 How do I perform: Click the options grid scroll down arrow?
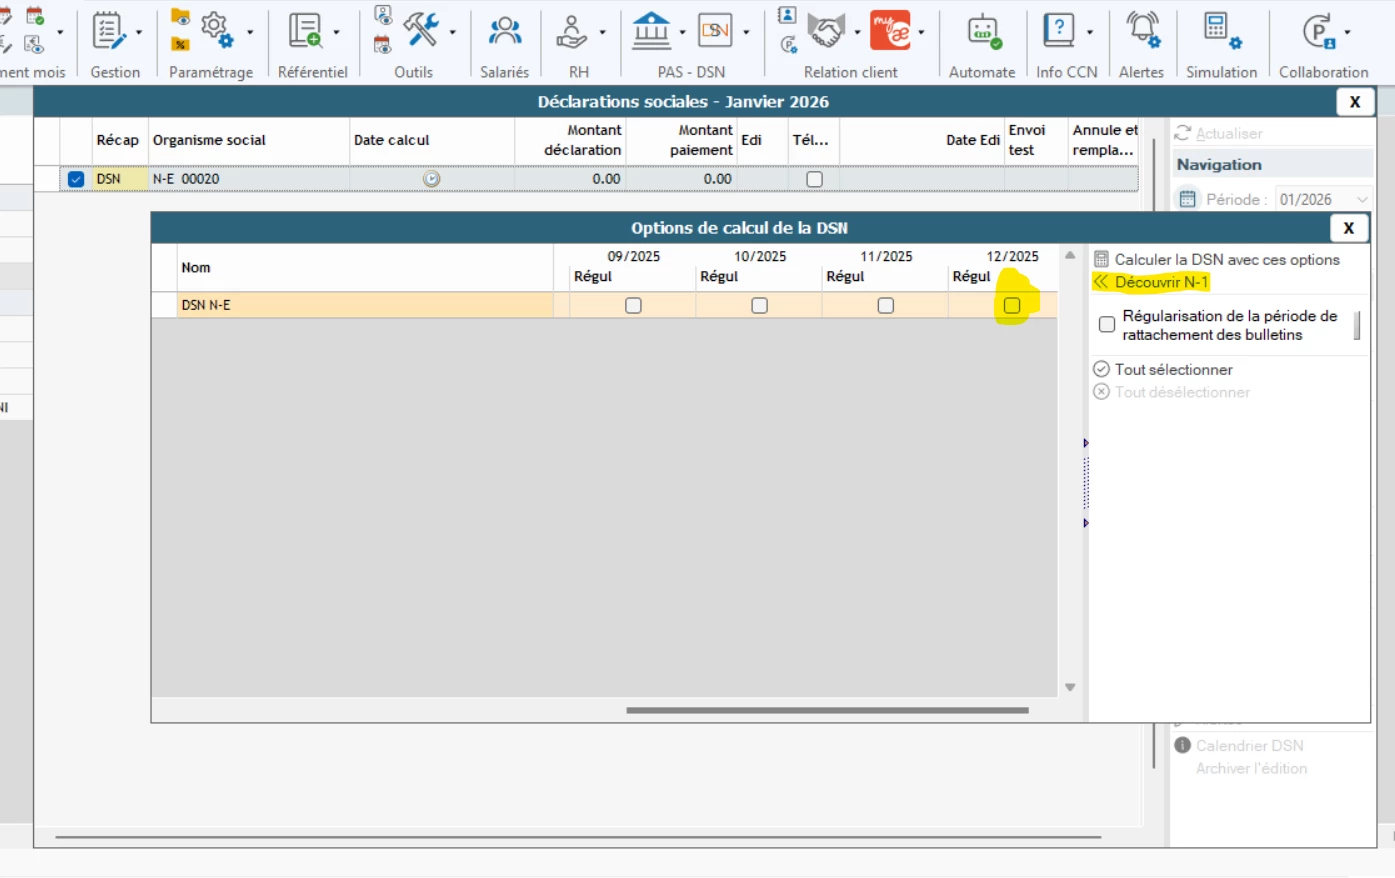pyautogui.click(x=1070, y=687)
